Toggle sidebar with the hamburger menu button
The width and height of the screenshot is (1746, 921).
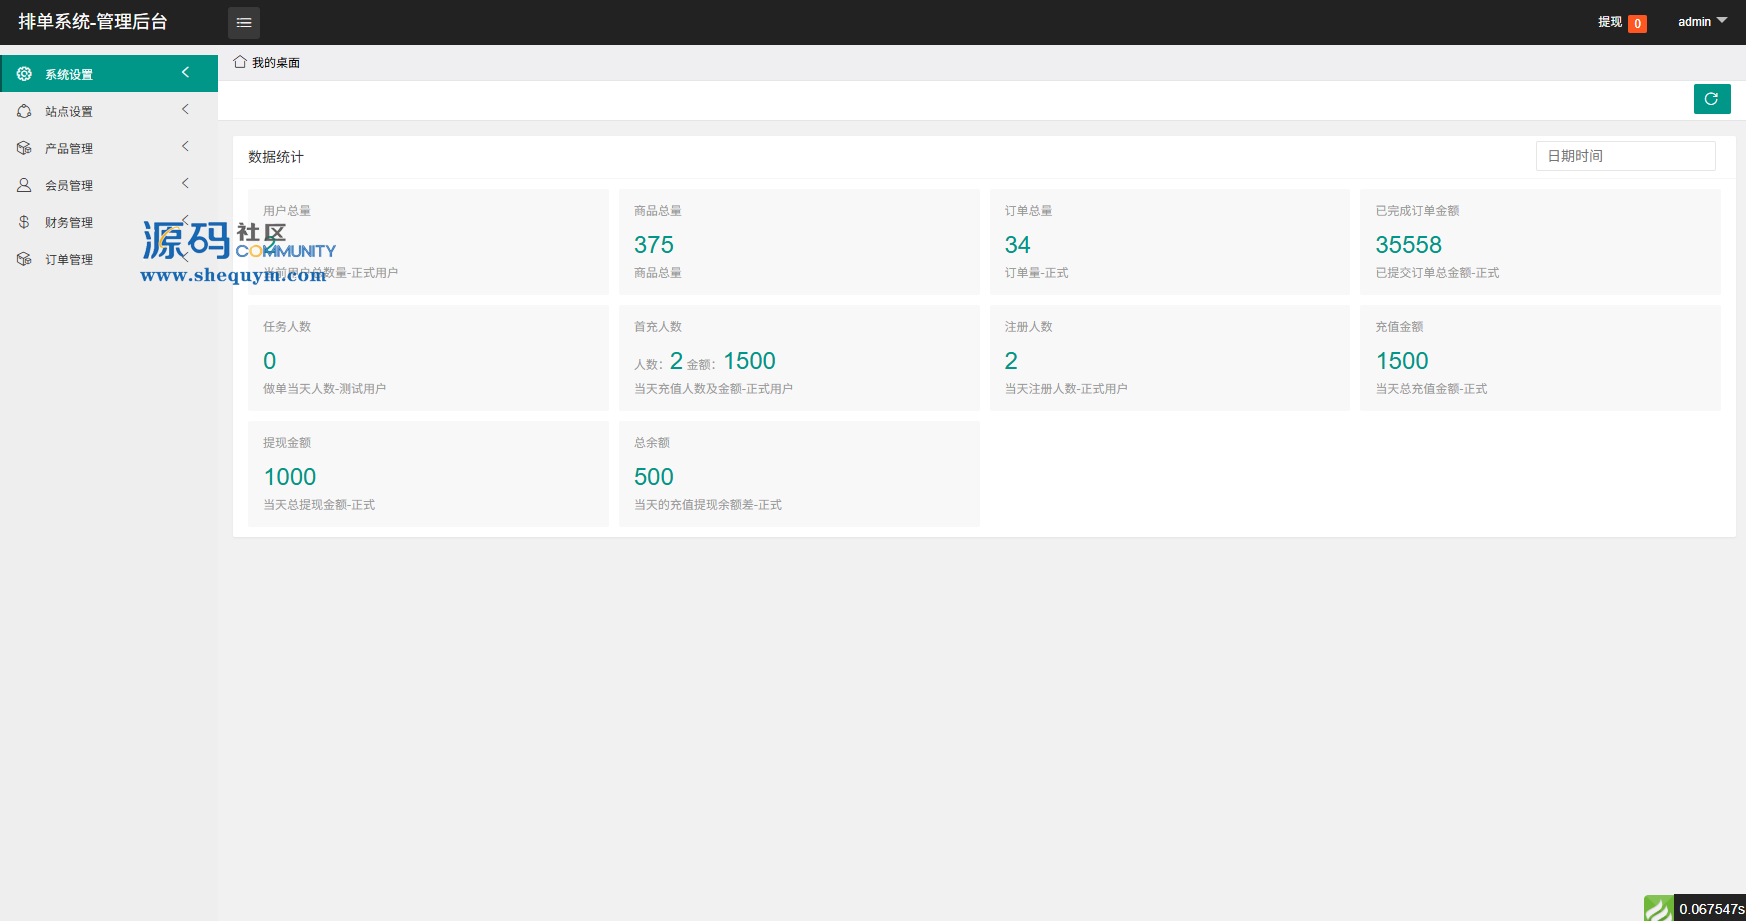(x=244, y=22)
